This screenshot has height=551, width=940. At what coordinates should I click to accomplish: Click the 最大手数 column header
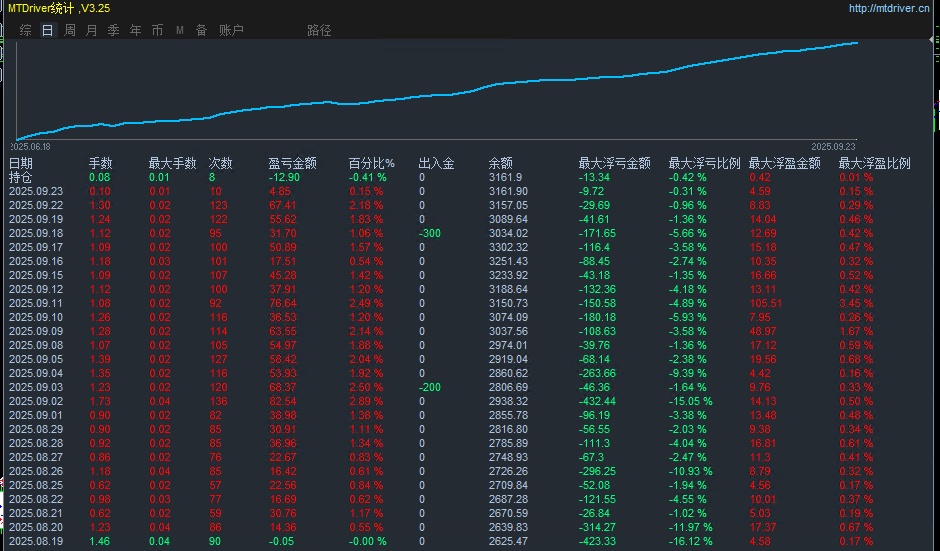[173, 163]
